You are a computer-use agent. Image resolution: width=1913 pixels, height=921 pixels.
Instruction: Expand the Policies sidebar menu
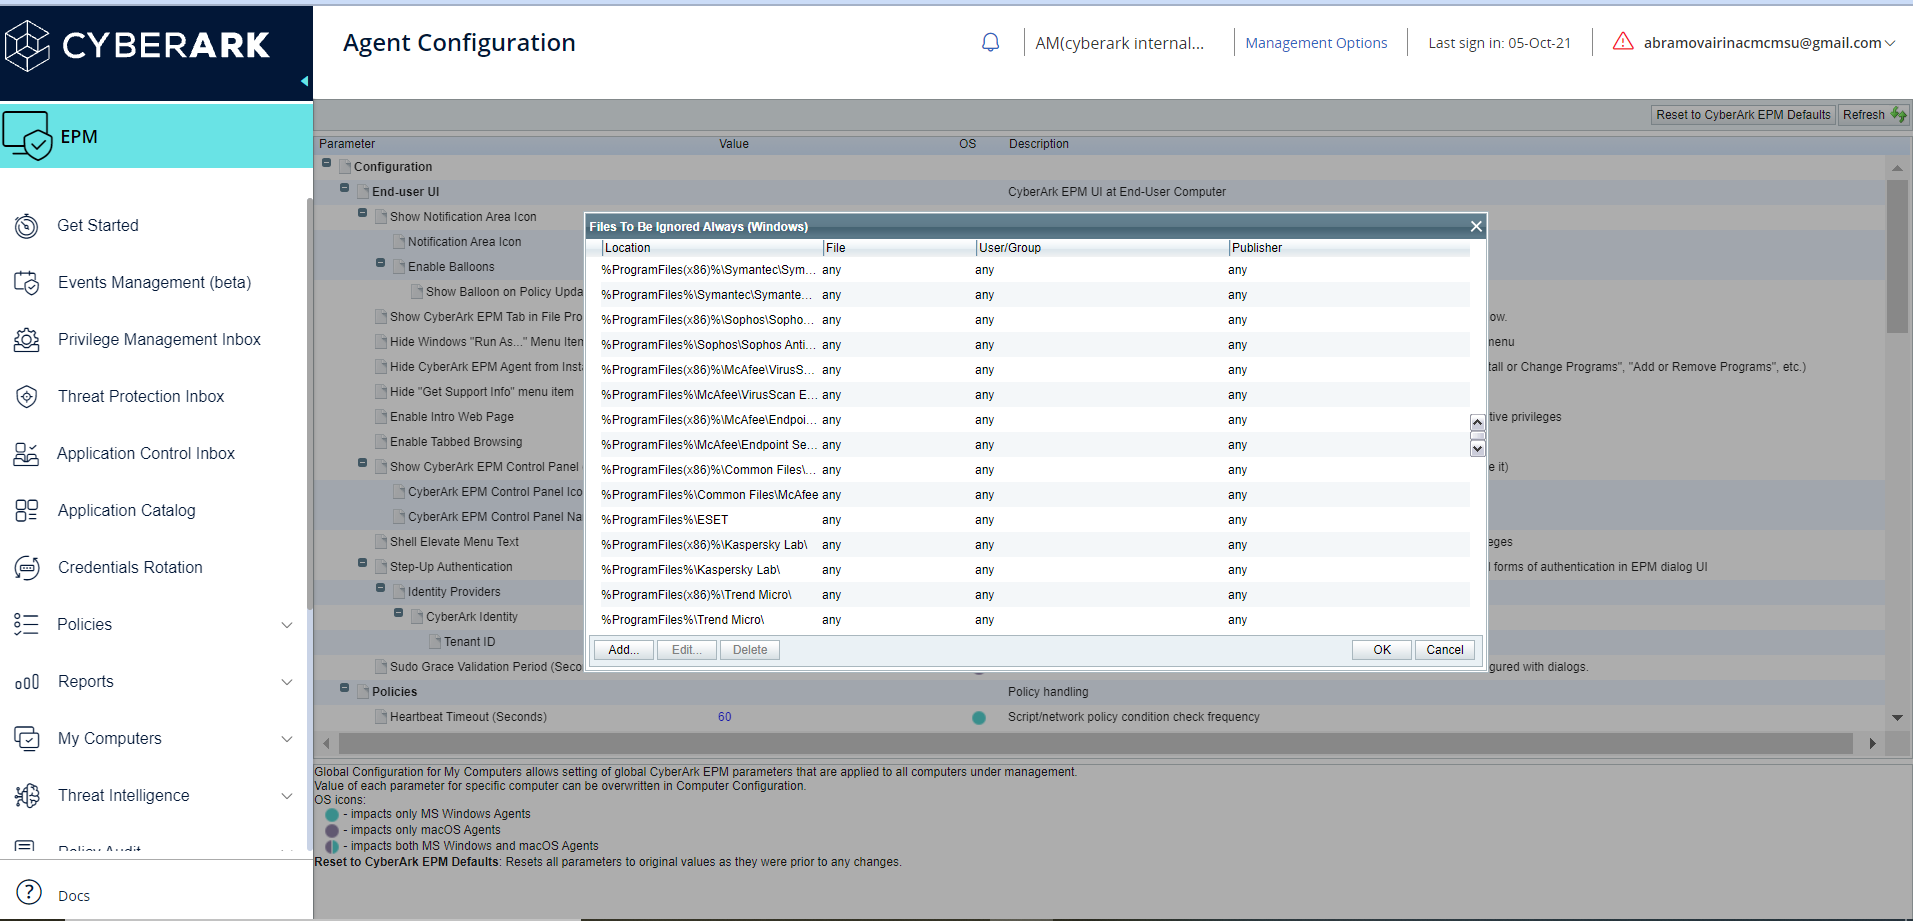click(x=286, y=625)
